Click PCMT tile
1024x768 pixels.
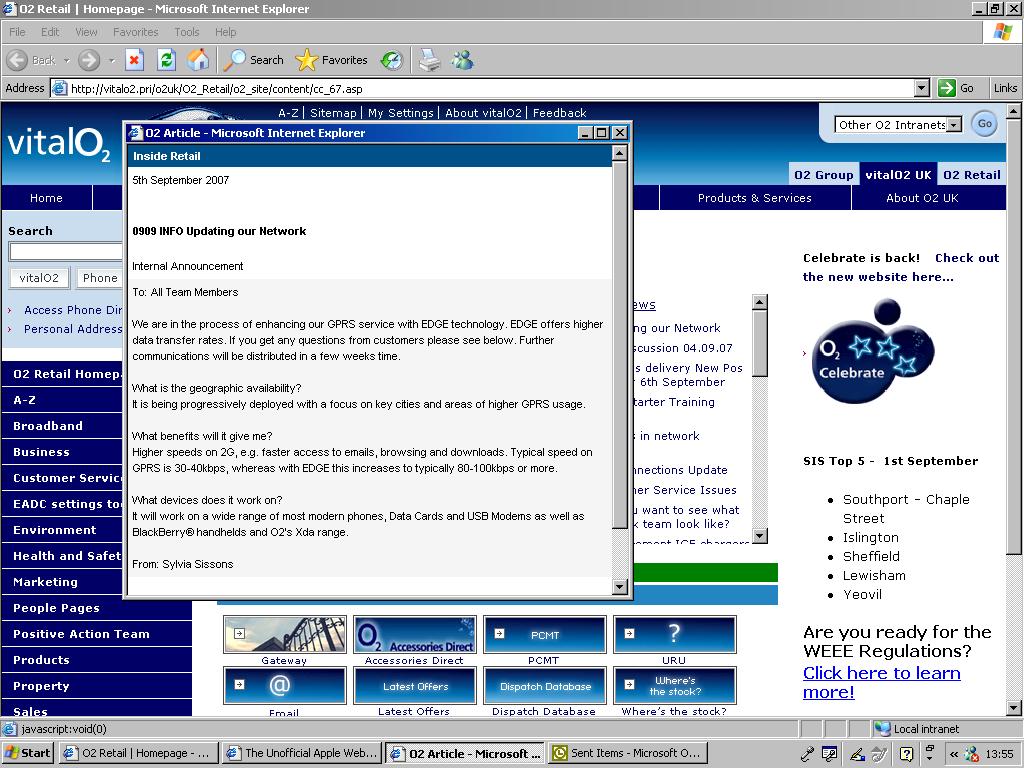click(545, 634)
